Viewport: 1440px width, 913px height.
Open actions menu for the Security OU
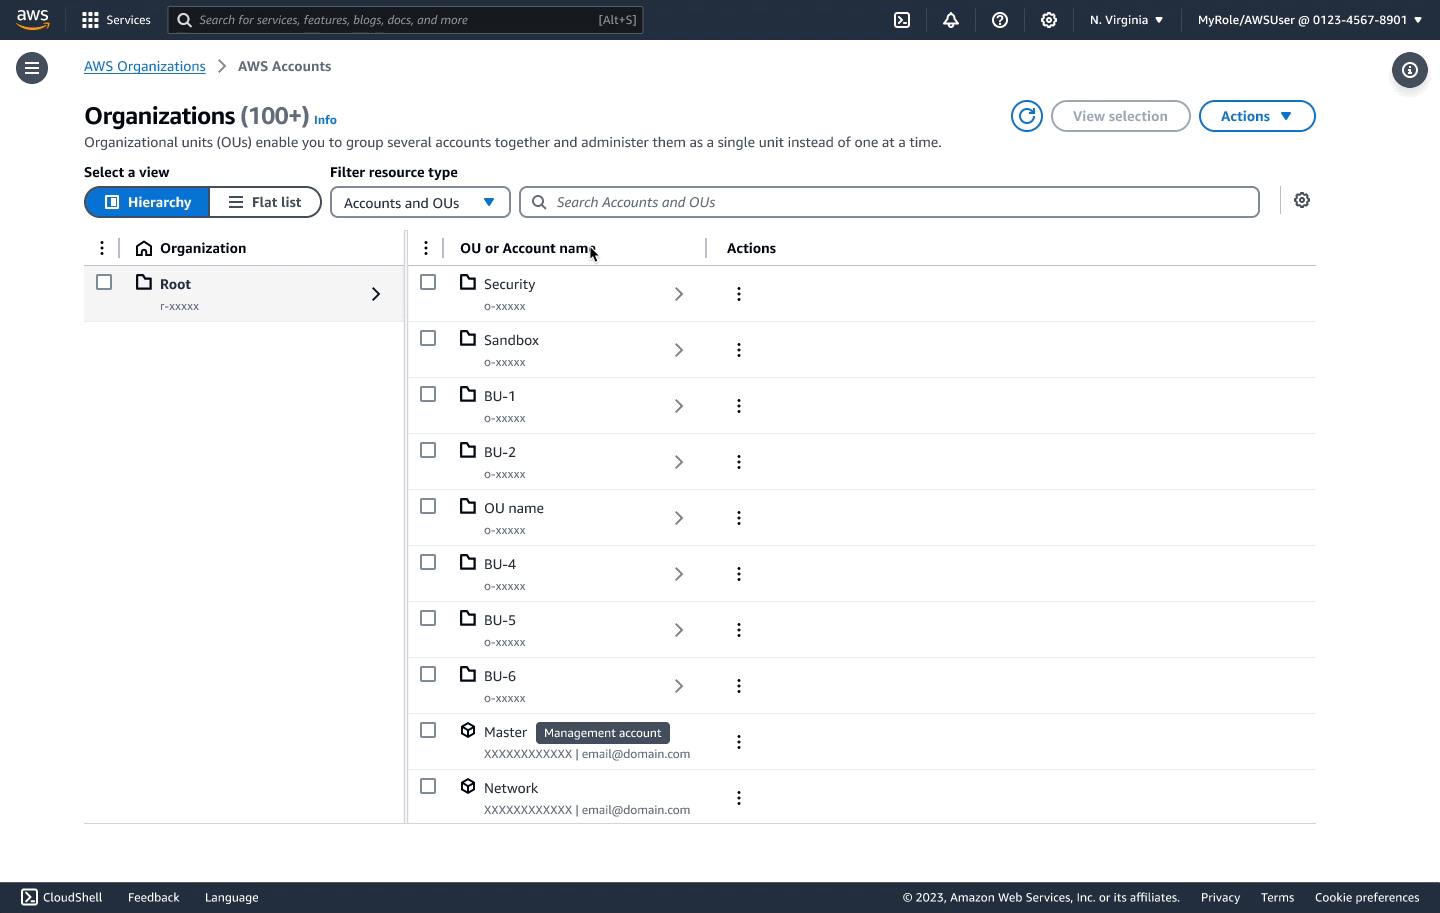click(x=739, y=294)
